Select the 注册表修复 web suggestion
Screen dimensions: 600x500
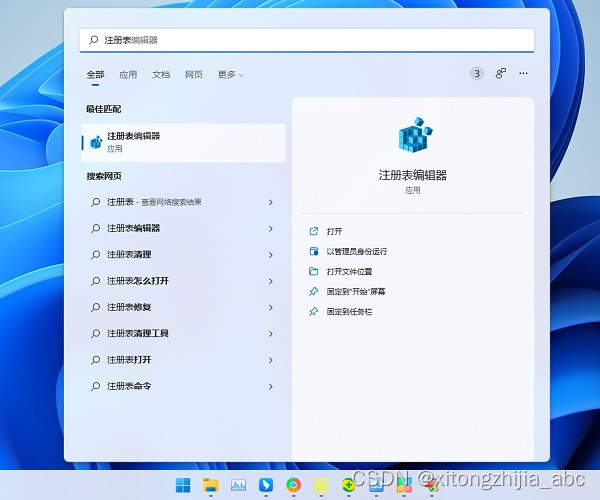(x=184, y=308)
